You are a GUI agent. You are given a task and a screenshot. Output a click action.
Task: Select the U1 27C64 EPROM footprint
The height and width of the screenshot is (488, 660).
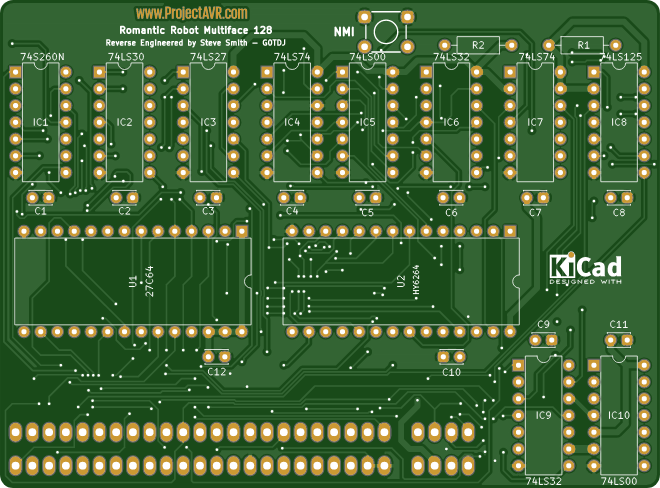coord(132,282)
